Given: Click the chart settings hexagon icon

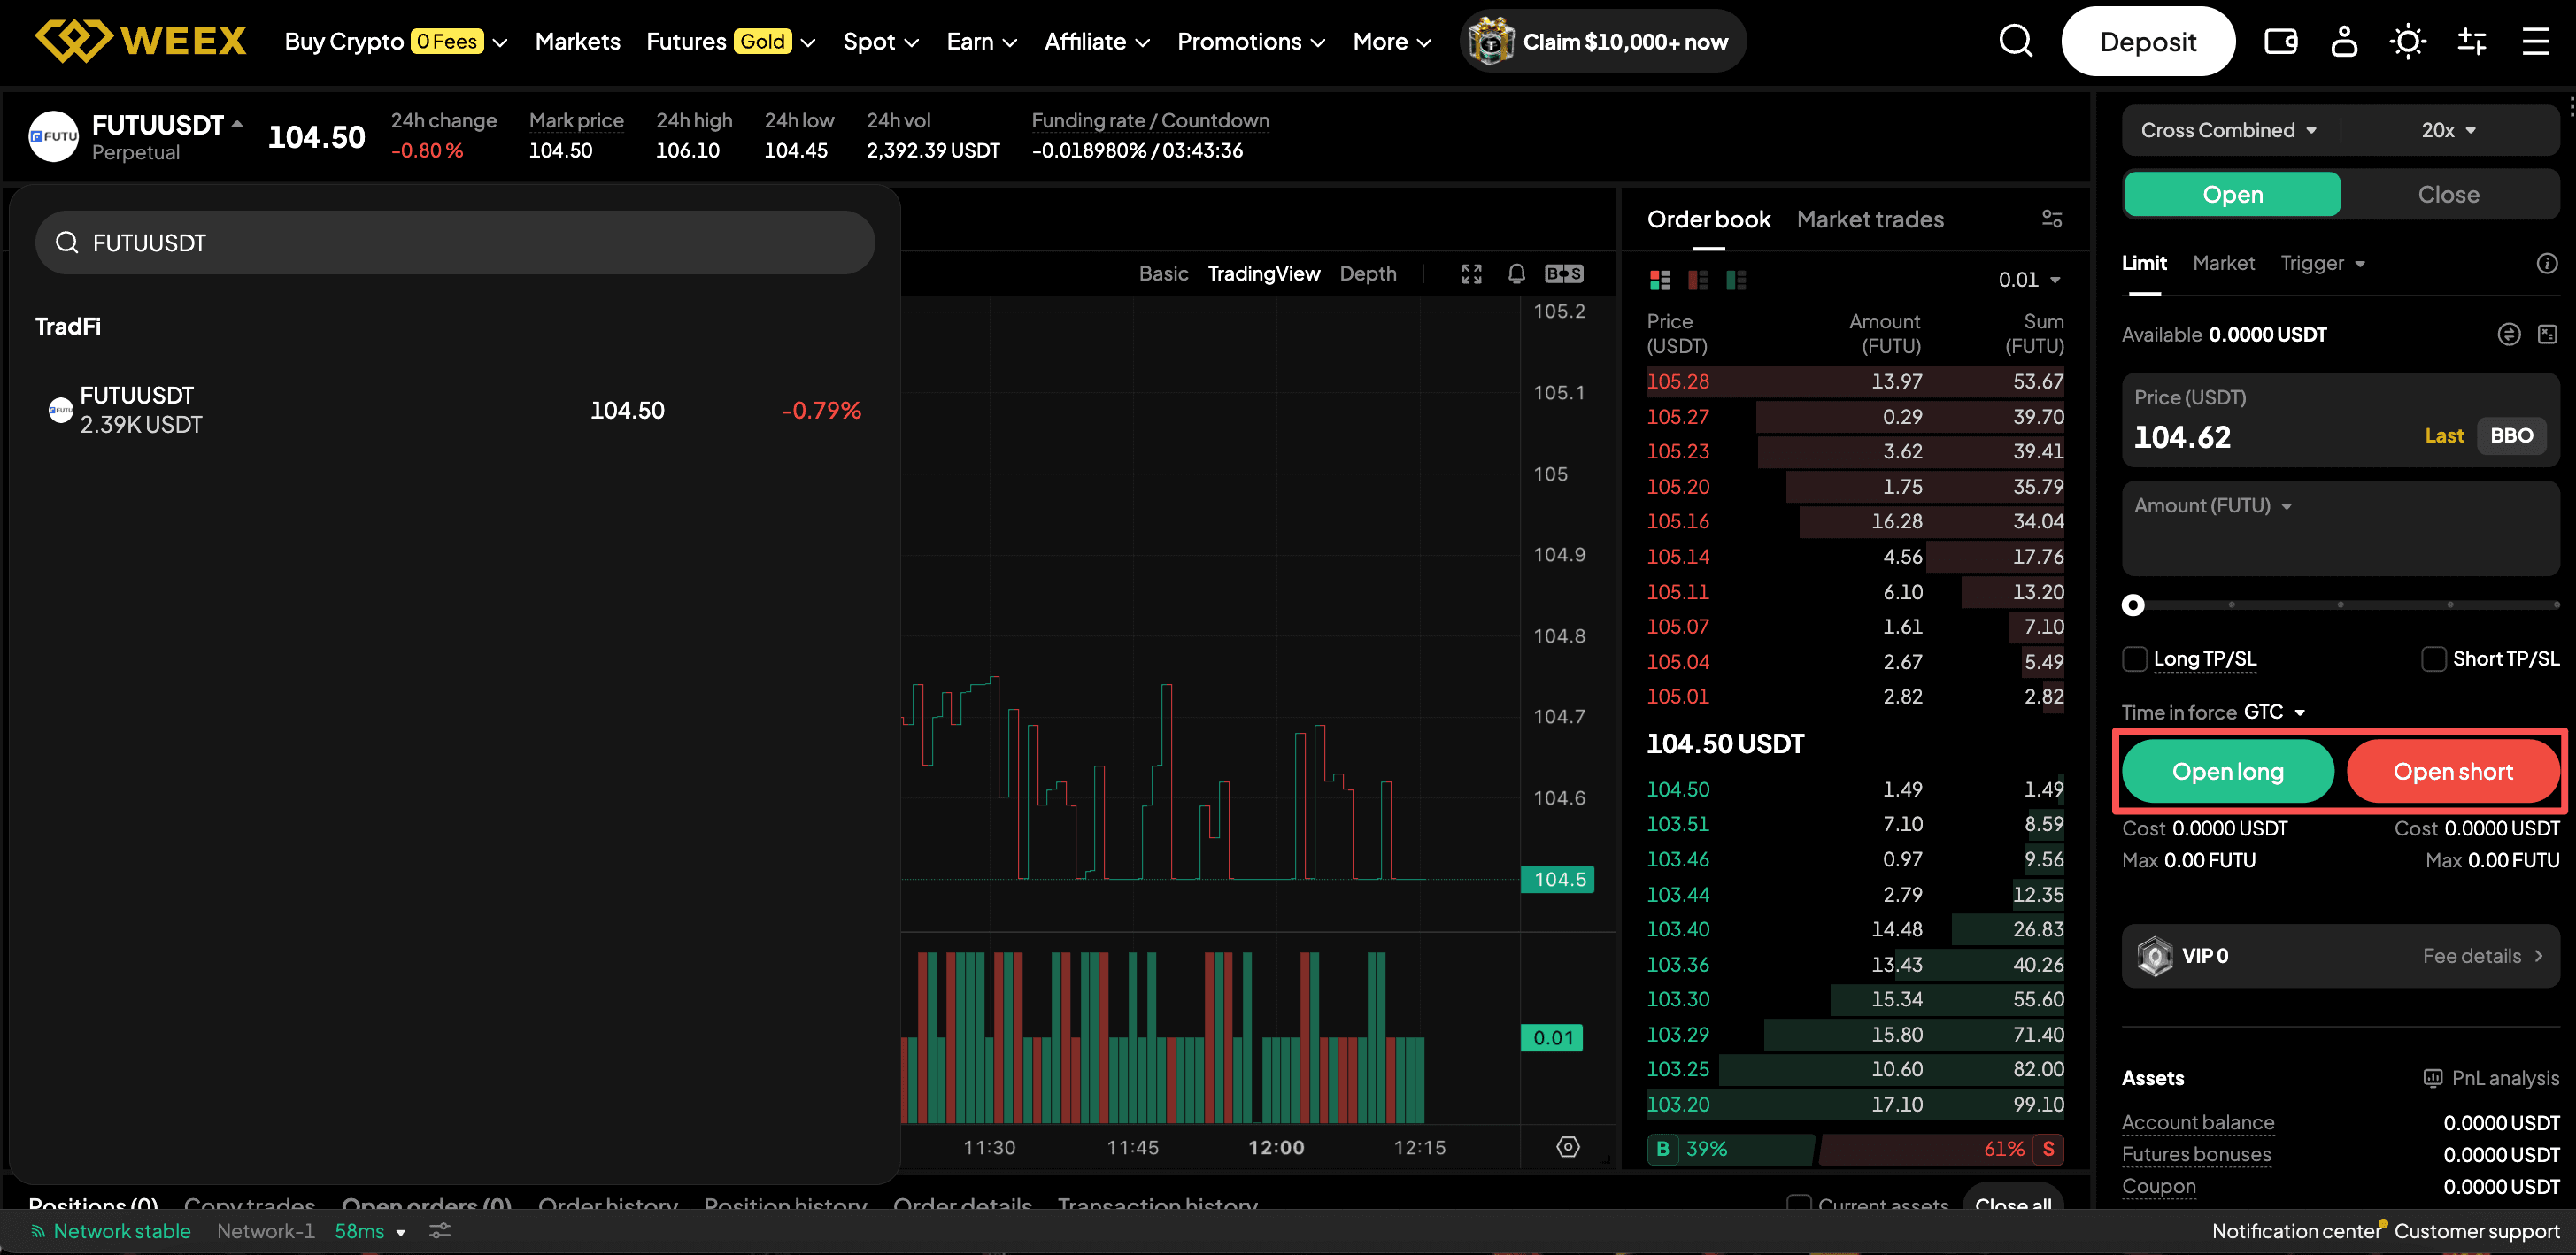Looking at the screenshot, I should coord(1567,1147).
